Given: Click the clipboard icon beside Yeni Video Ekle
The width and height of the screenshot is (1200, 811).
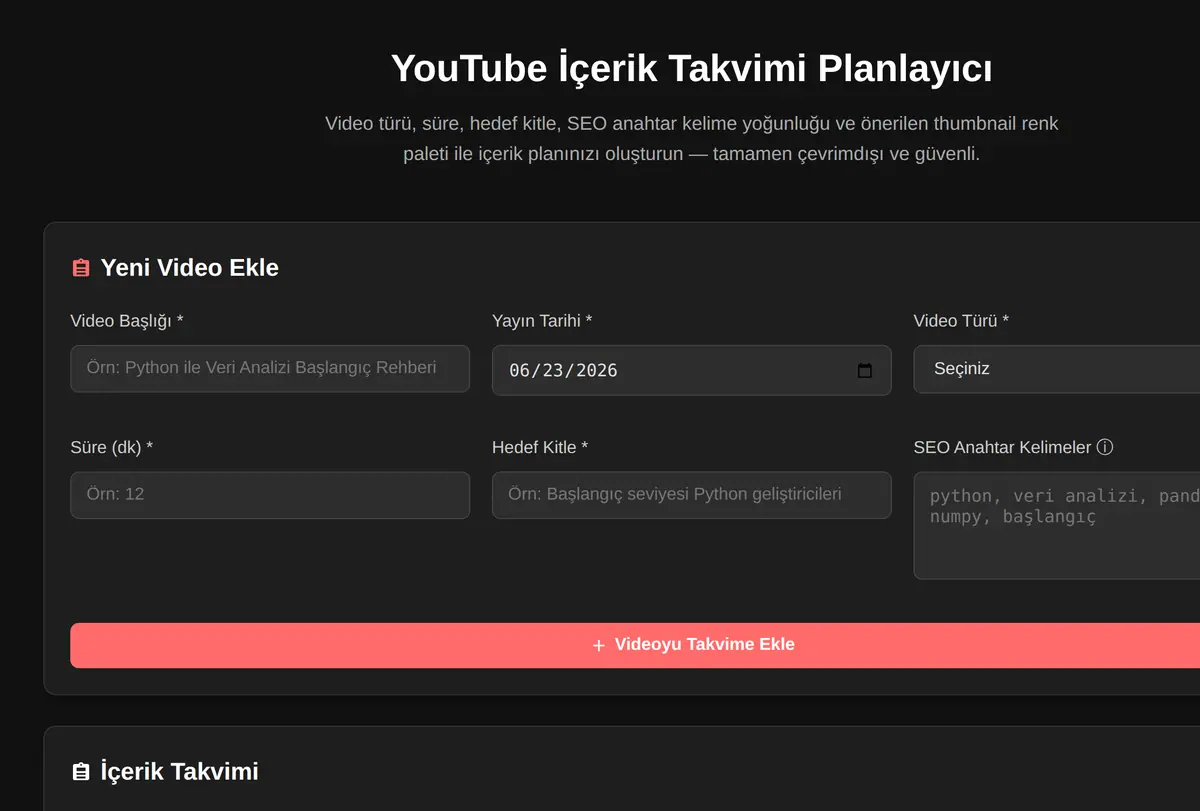Looking at the screenshot, I should point(81,269).
